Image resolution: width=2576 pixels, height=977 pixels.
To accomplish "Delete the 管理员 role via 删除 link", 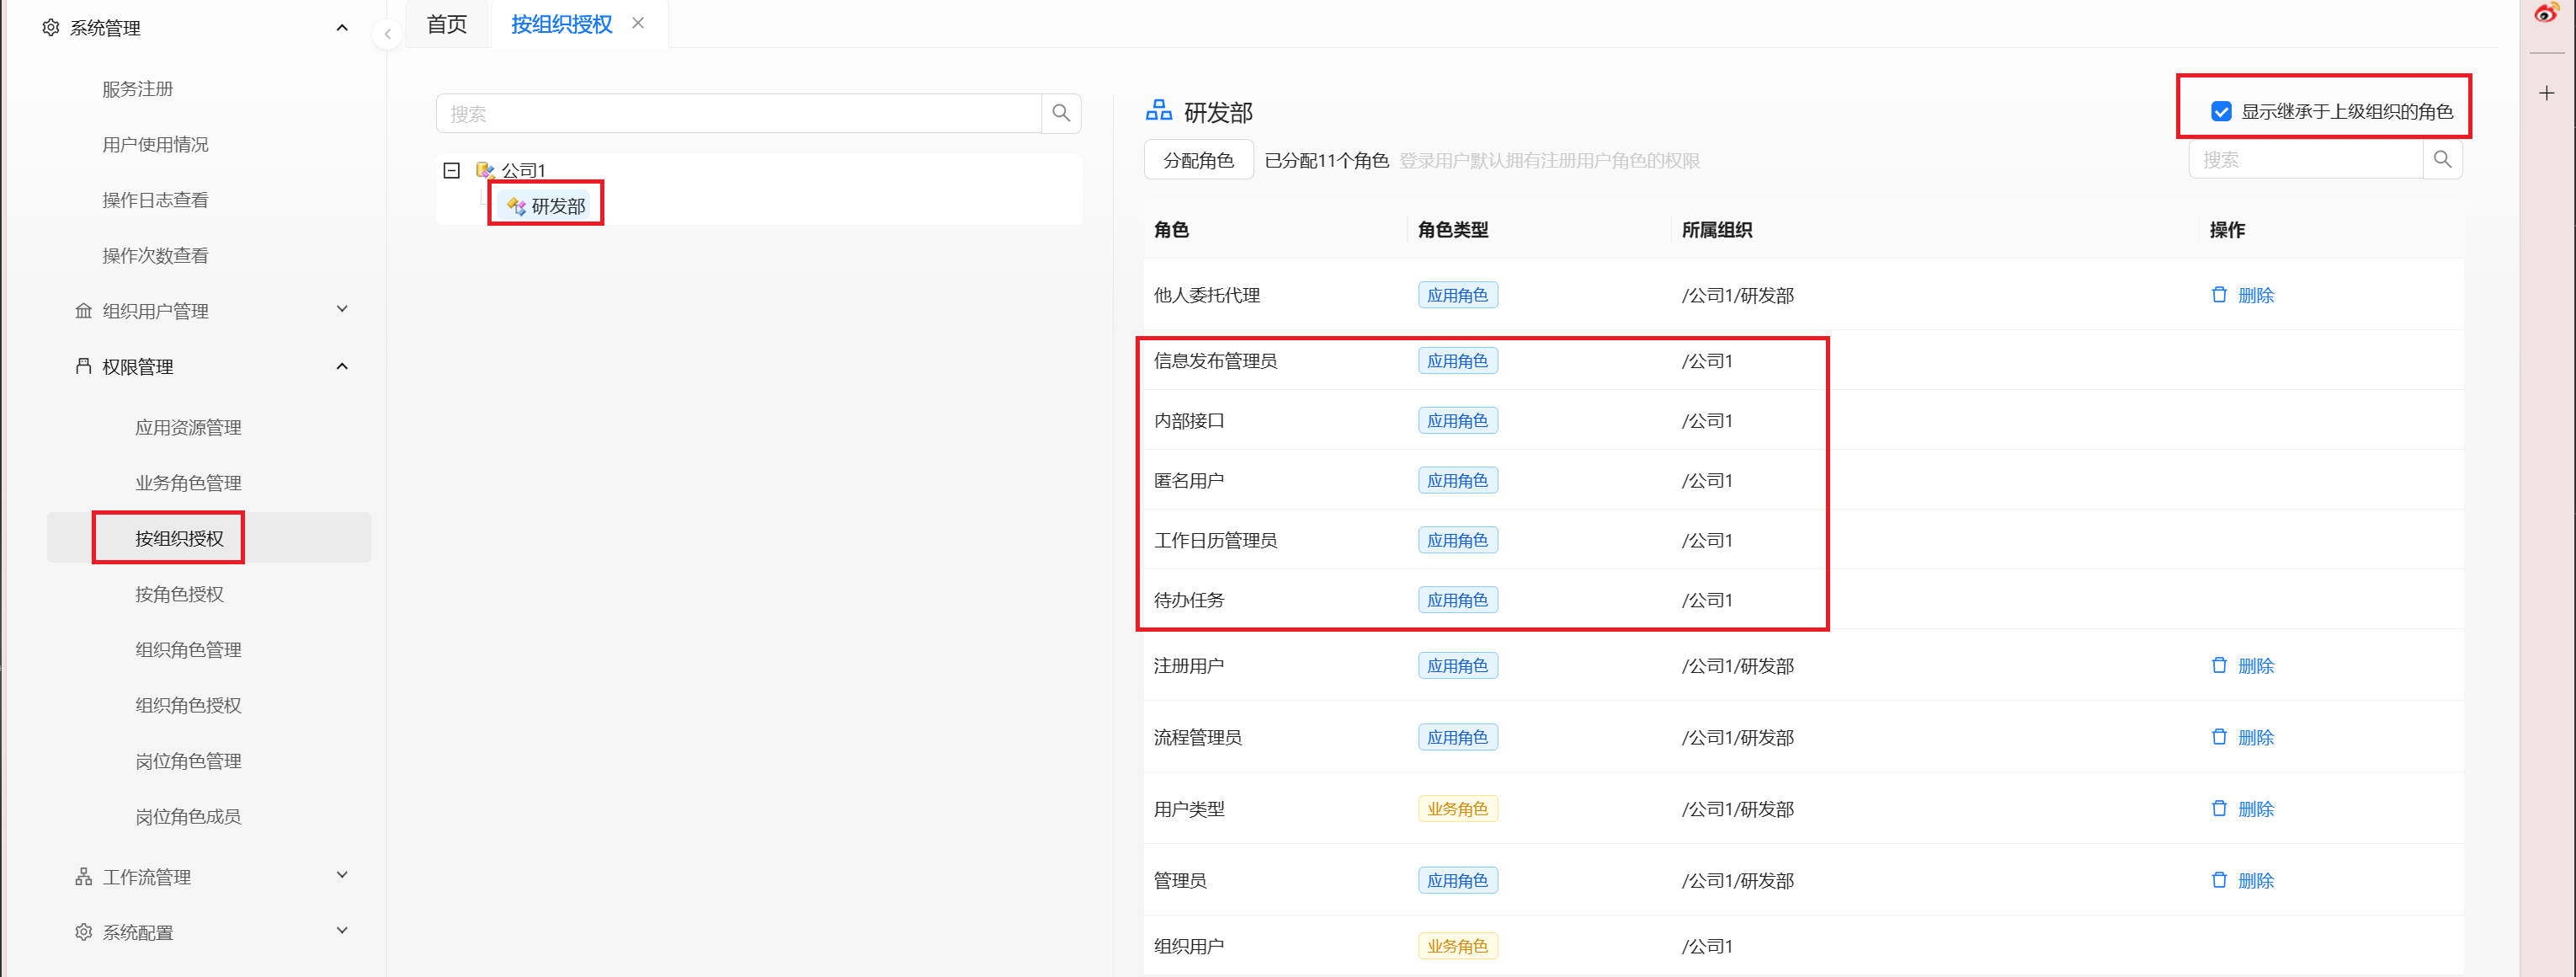I will pos(2256,881).
